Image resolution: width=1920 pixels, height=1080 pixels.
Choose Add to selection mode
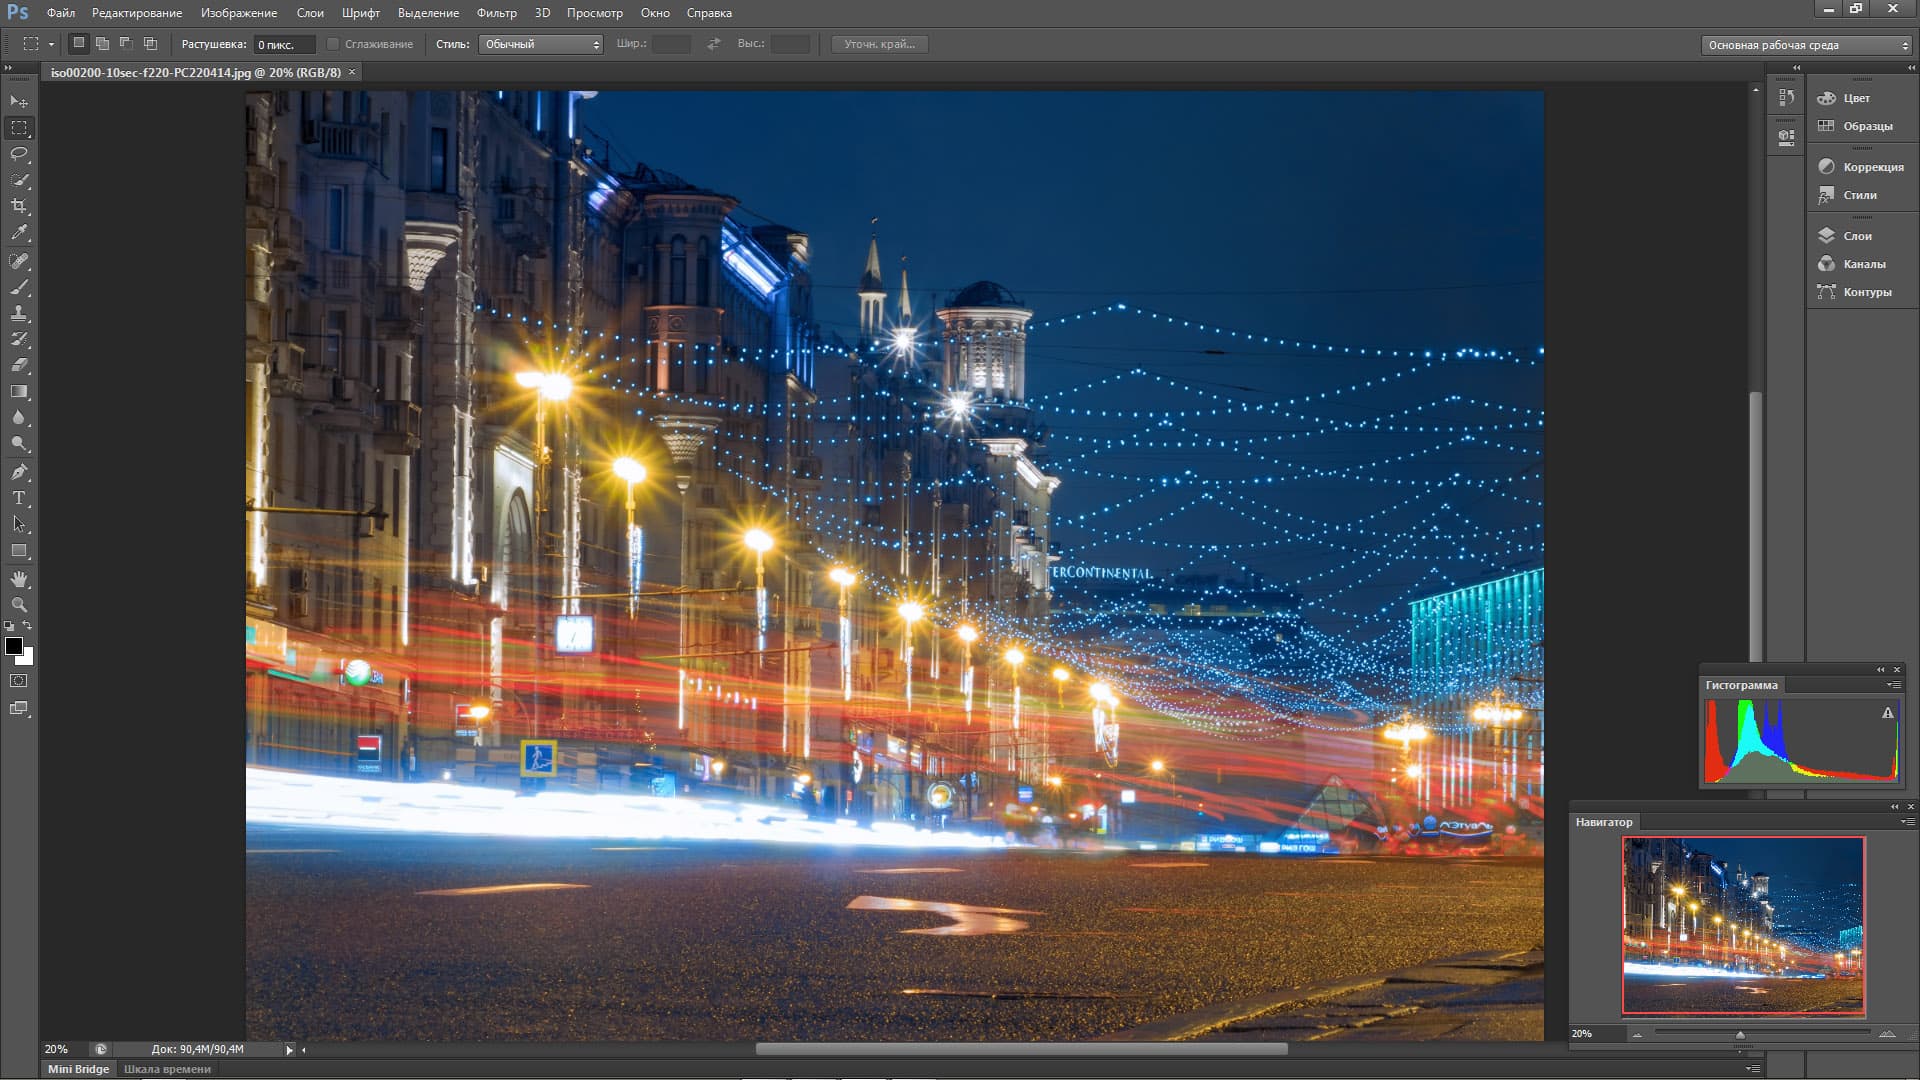(102, 44)
